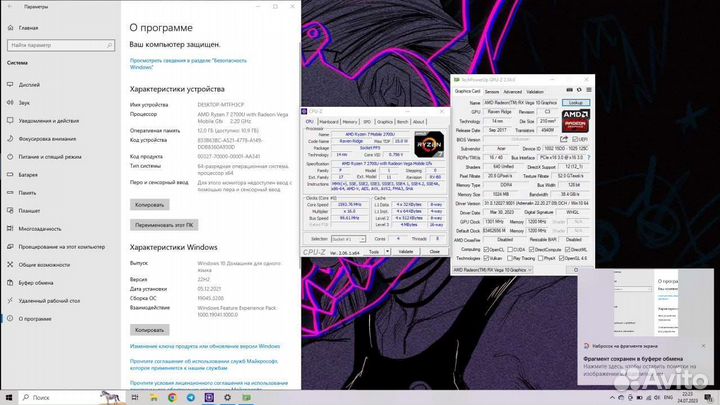Open Chrome from the taskbar
720x405 pixels.
coord(172,398)
